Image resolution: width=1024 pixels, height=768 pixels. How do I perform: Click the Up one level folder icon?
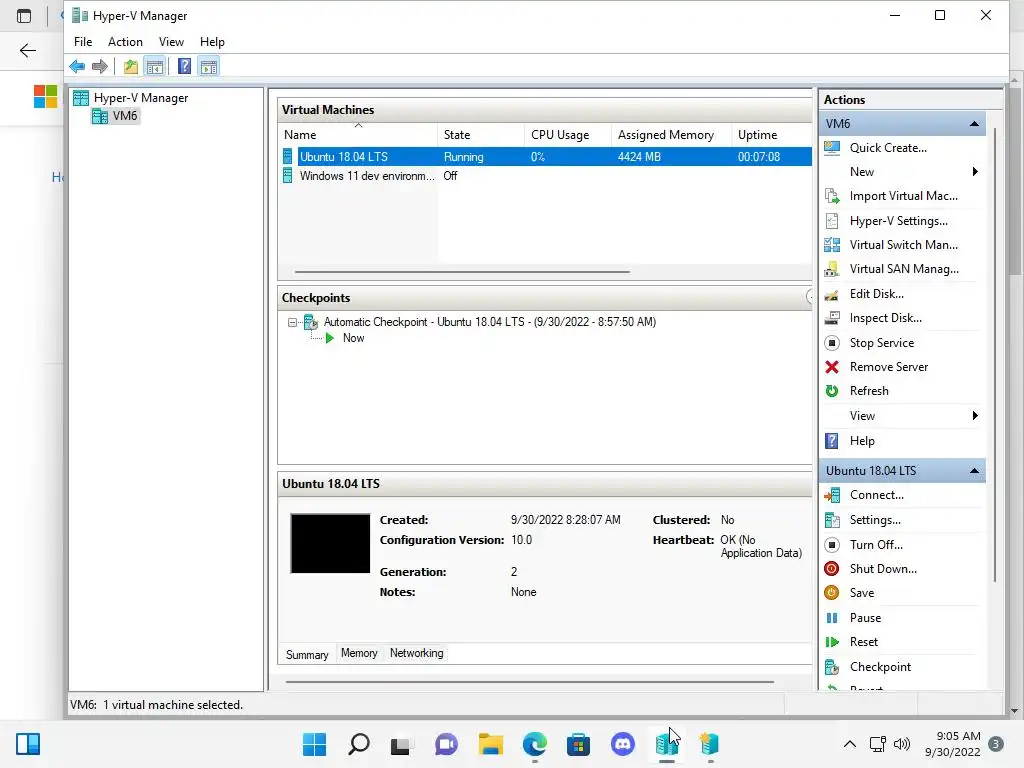(131, 66)
